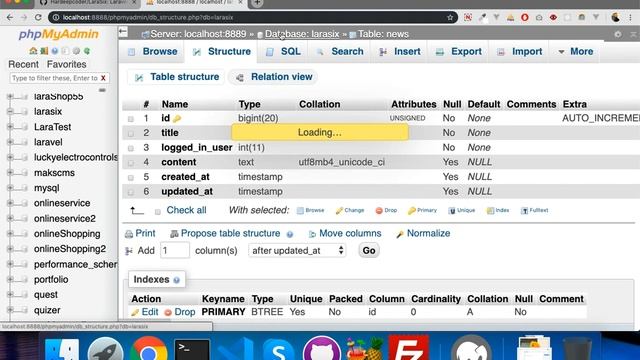Viewport: 640px width, 360px height.
Task: Bookmark page with the star icon
Action: pyautogui.click(x=450, y=18)
